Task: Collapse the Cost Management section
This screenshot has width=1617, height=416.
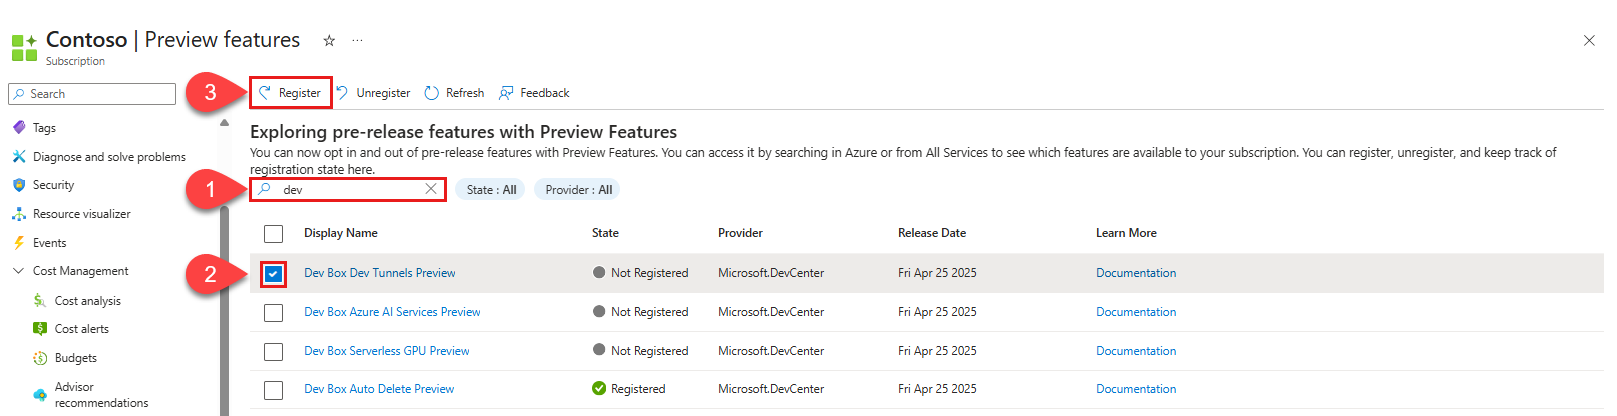Action: (x=18, y=271)
